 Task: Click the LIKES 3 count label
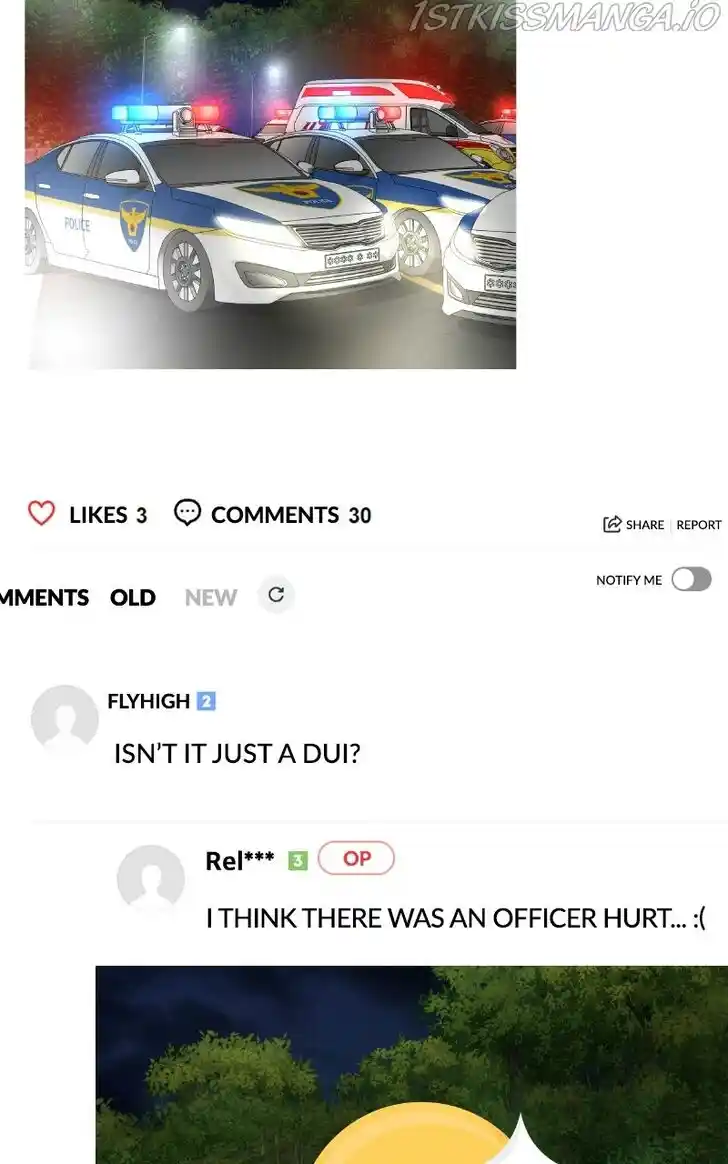pyautogui.click(x=108, y=514)
